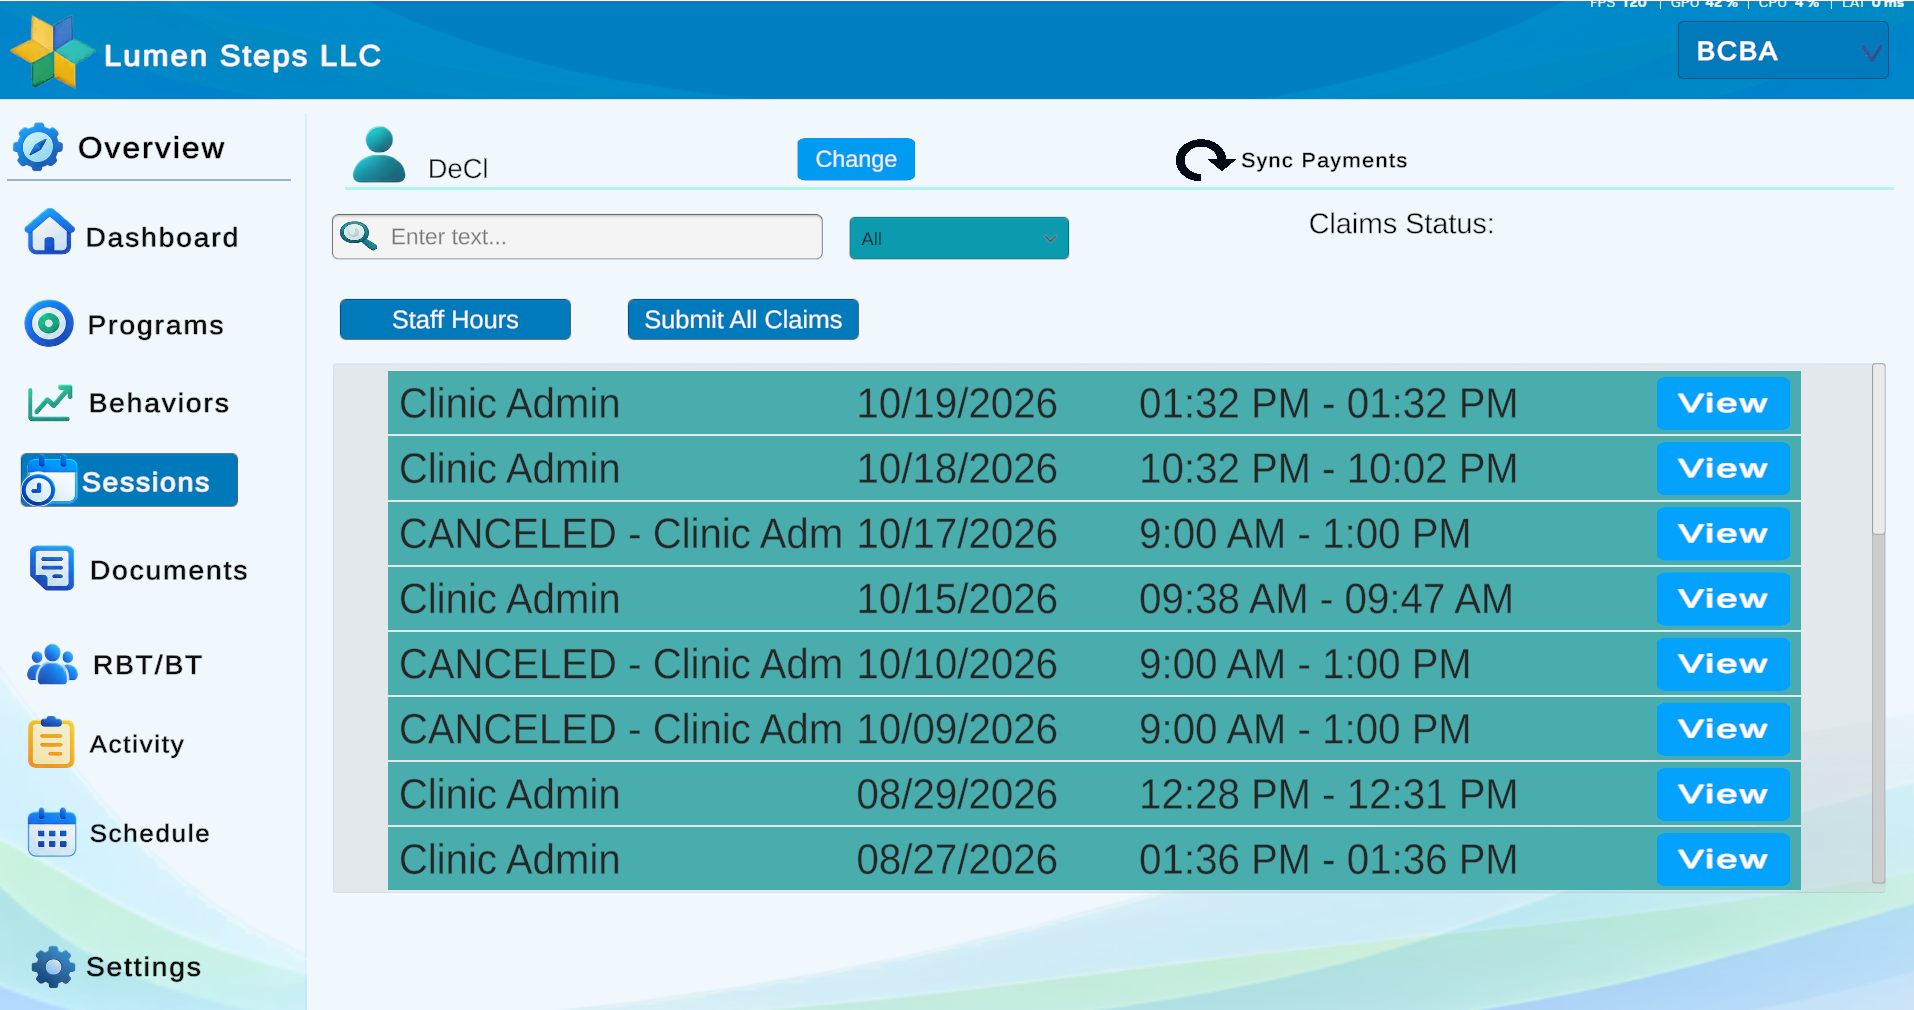Viewport: 1914px width, 1010px height.
Task: View the canceled 10/17/2026 session
Action: pyautogui.click(x=1723, y=533)
